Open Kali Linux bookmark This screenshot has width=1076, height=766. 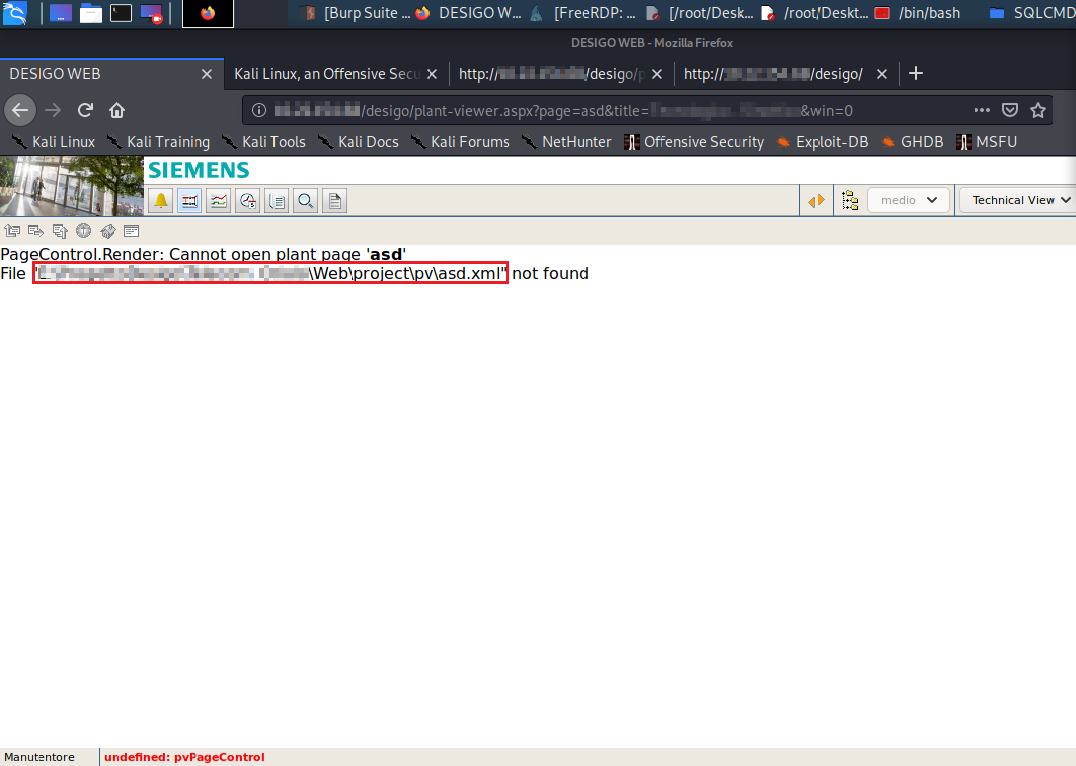point(54,142)
